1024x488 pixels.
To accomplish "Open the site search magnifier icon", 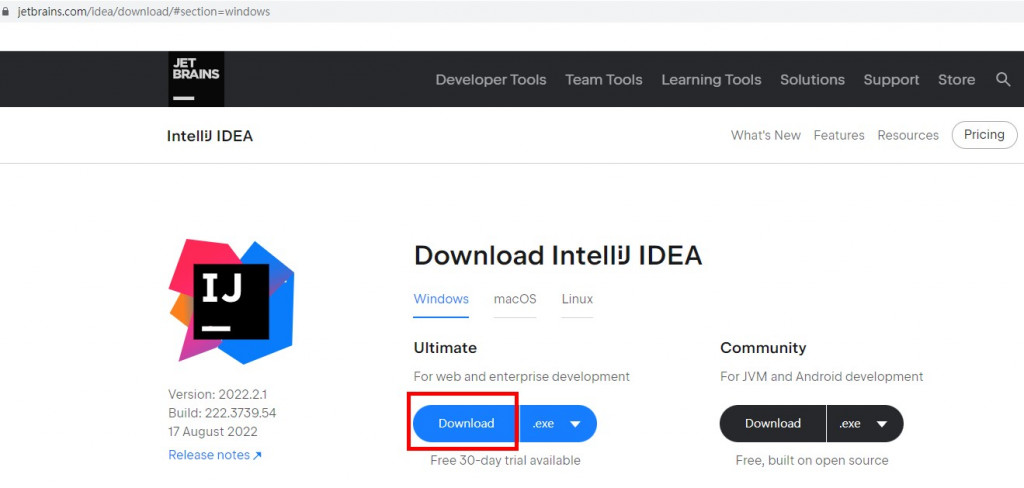I will [1003, 80].
